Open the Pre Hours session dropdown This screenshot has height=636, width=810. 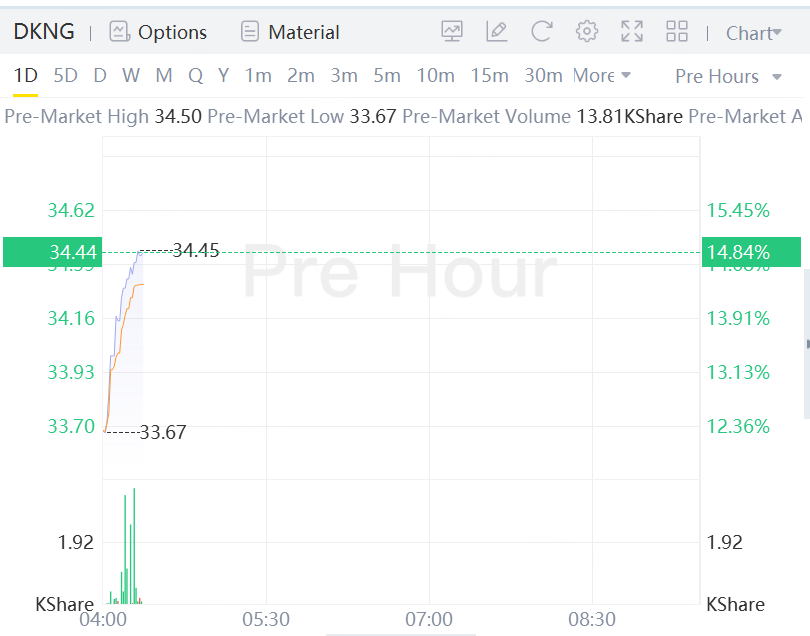pos(728,77)
